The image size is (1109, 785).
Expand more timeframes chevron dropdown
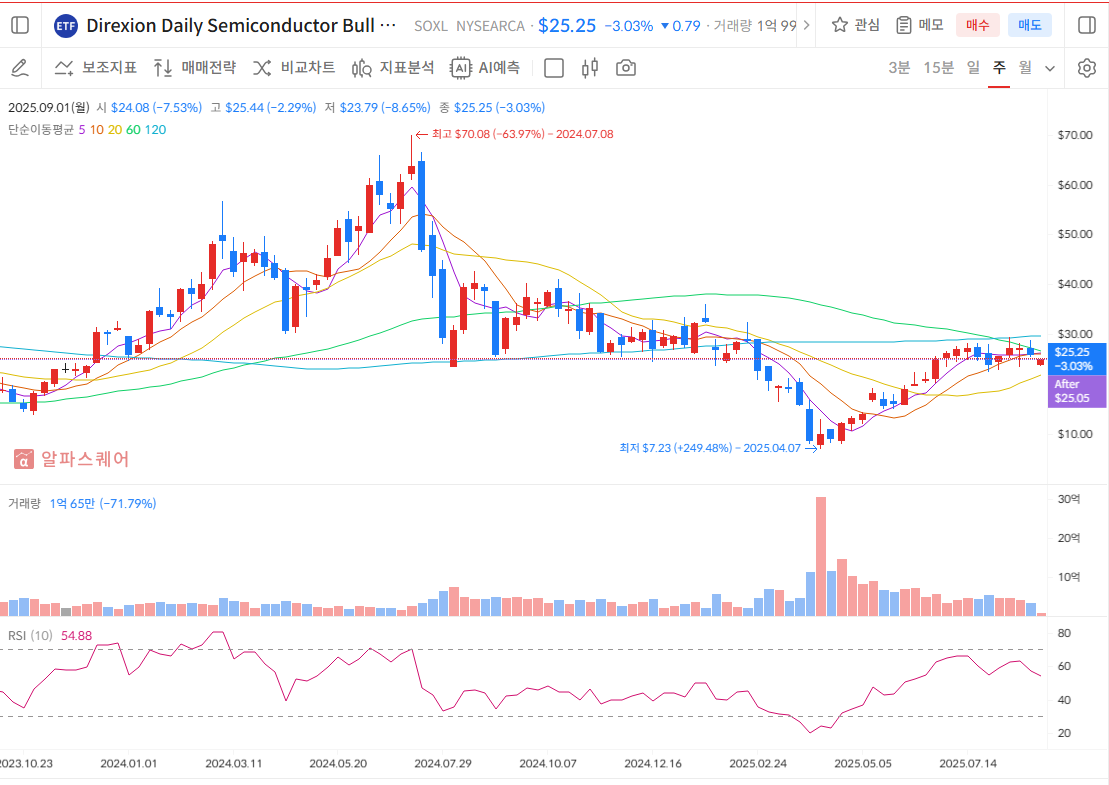coord(1050,69)
